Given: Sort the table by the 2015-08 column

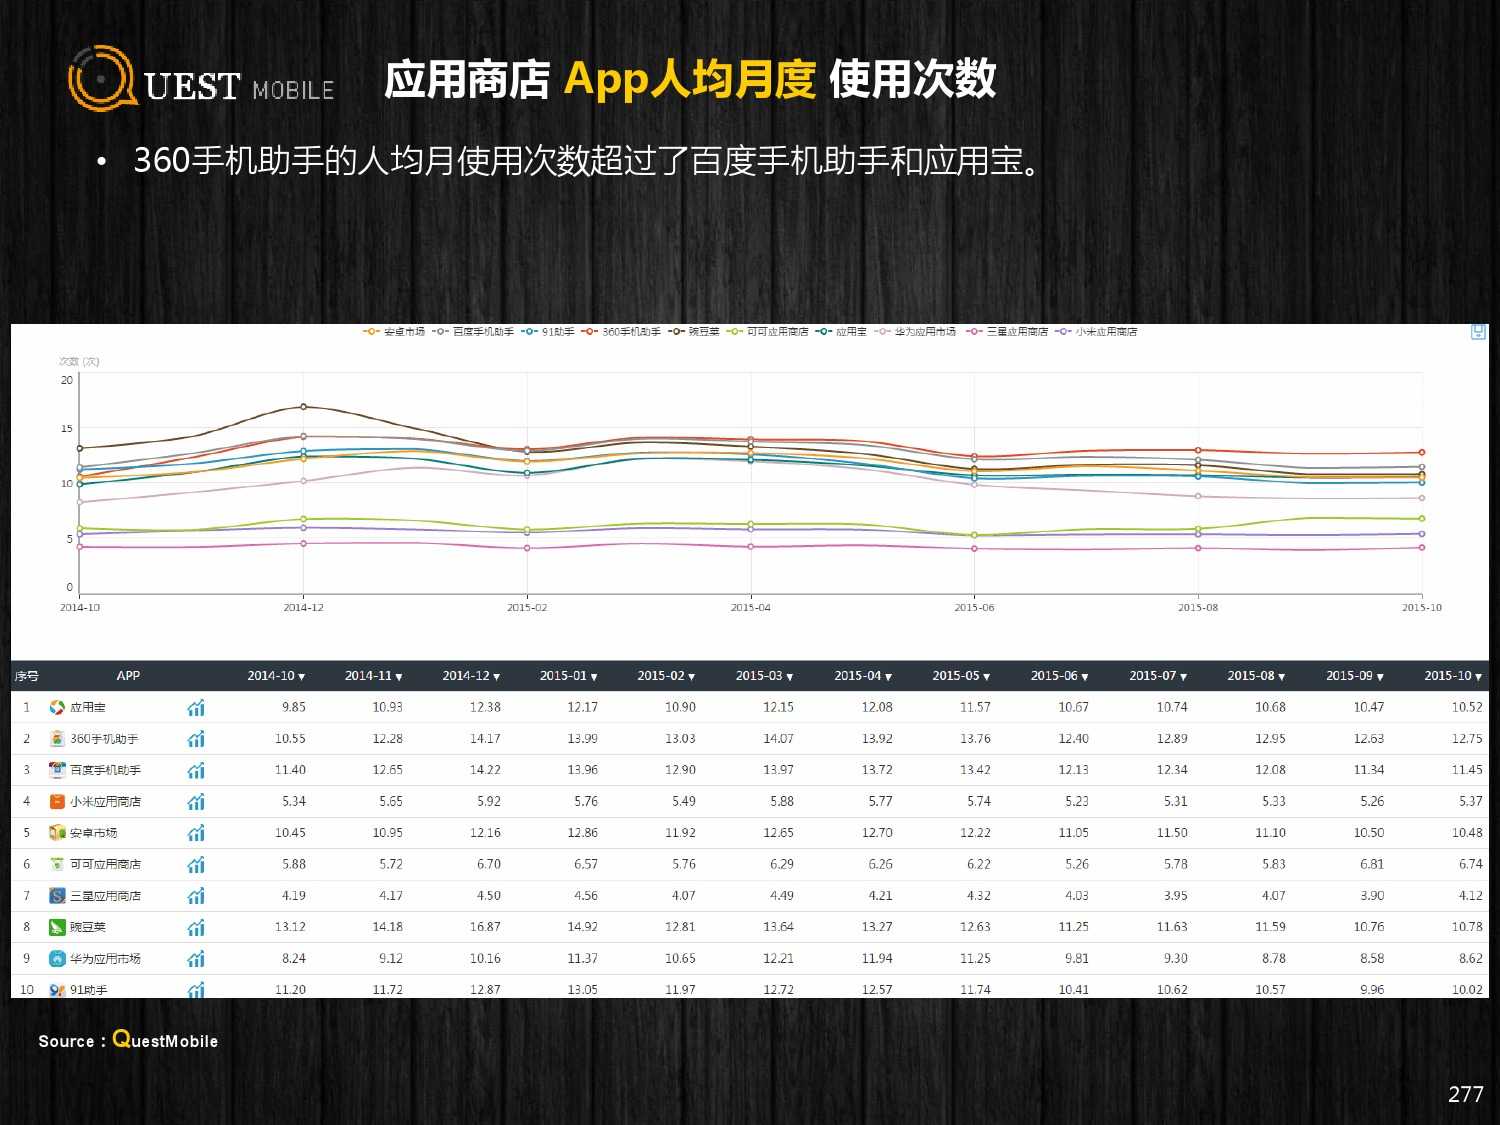Looking at the screenshot, I should click(x=1257, y=676).
